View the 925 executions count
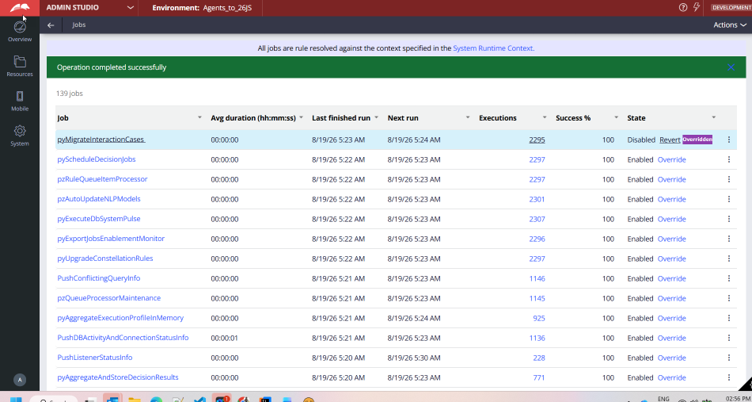752x402 pixels. click(x=539, y=318)
